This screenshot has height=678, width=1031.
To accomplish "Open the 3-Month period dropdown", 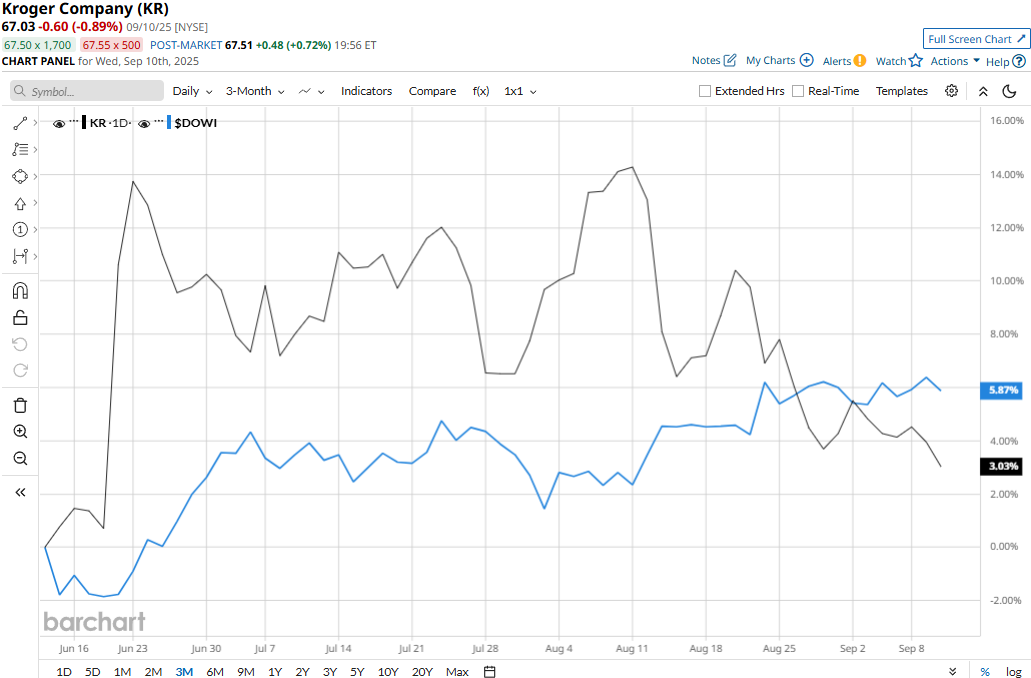I will click(x=255, y=91).
